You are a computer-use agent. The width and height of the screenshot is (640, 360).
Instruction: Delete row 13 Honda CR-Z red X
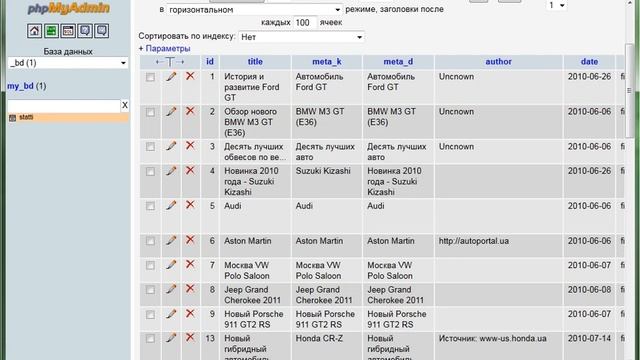click(190, 338)
